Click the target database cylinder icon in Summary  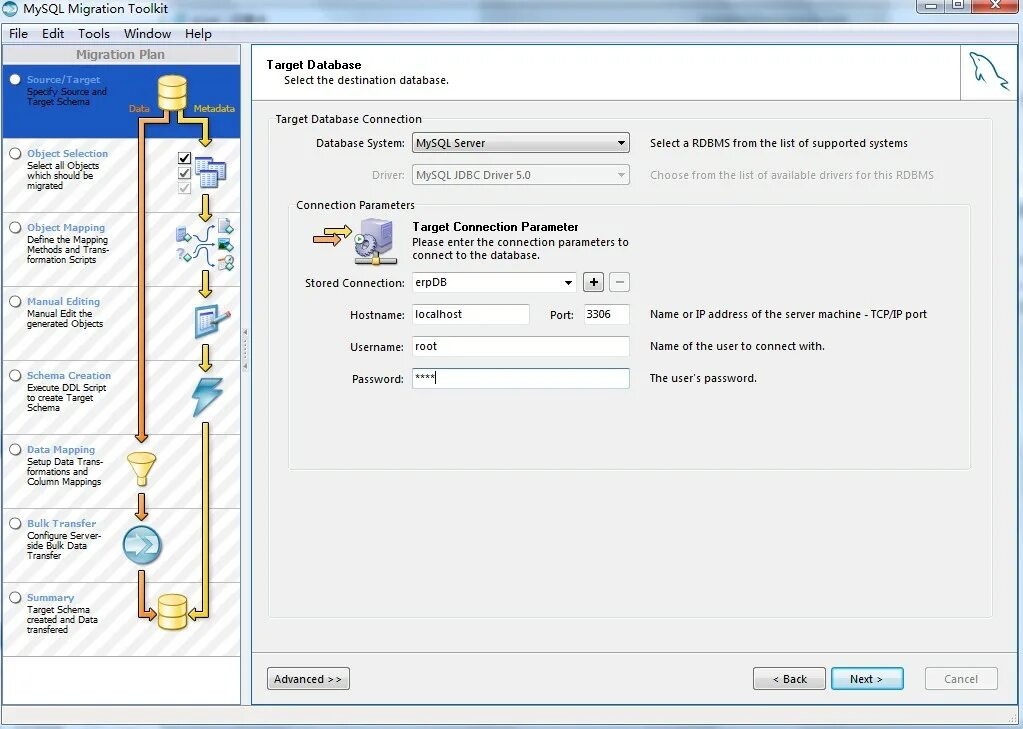coord(172,612)
